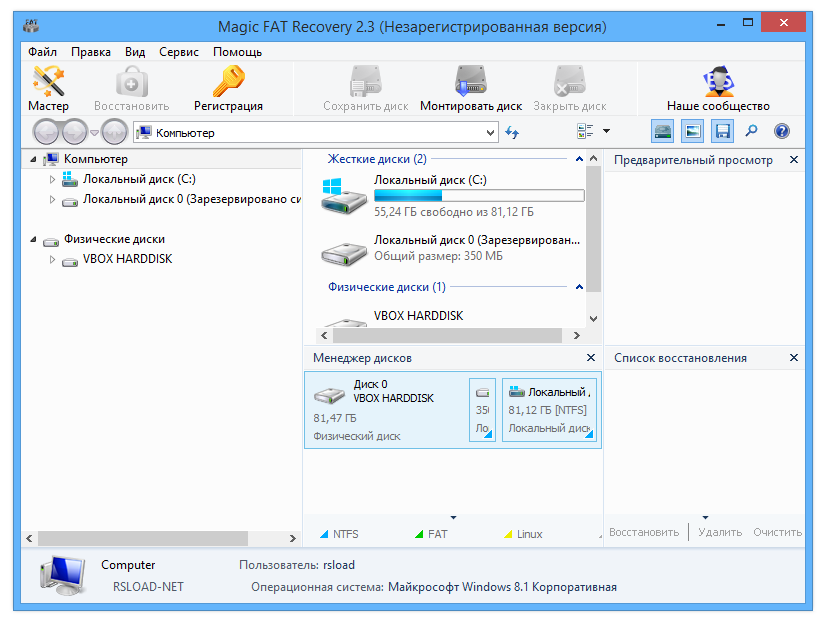Toggle the disk manager panel icon
This screenshot has width=834, height=635.
[x=663, y=131]
